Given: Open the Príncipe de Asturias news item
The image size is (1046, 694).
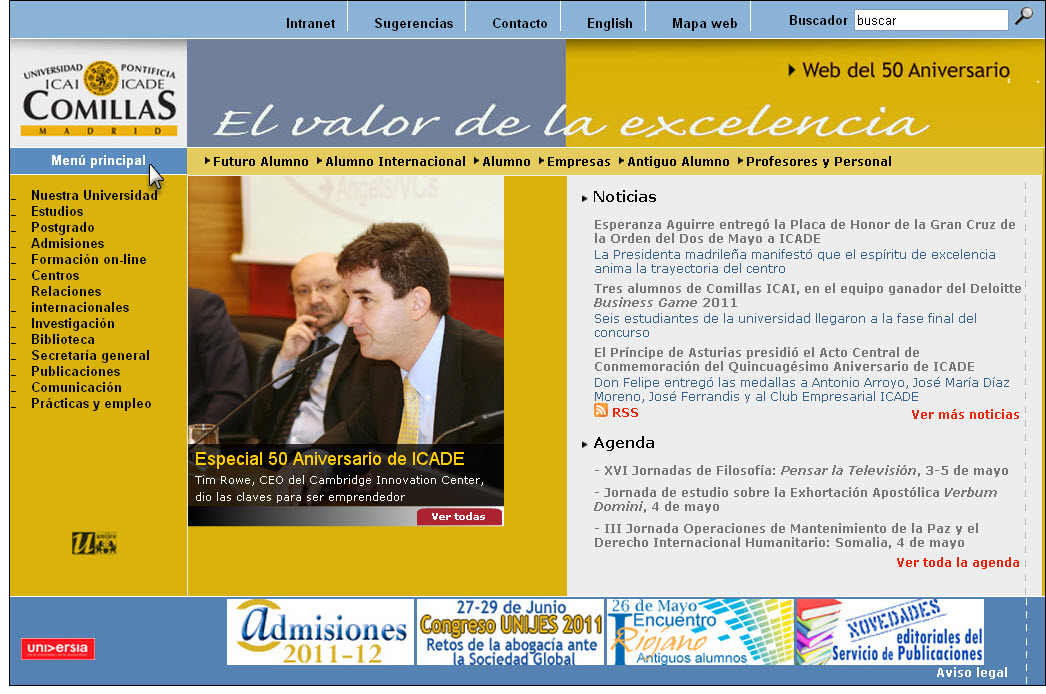Looking at the screenshot, I should (x=784, y=360).
